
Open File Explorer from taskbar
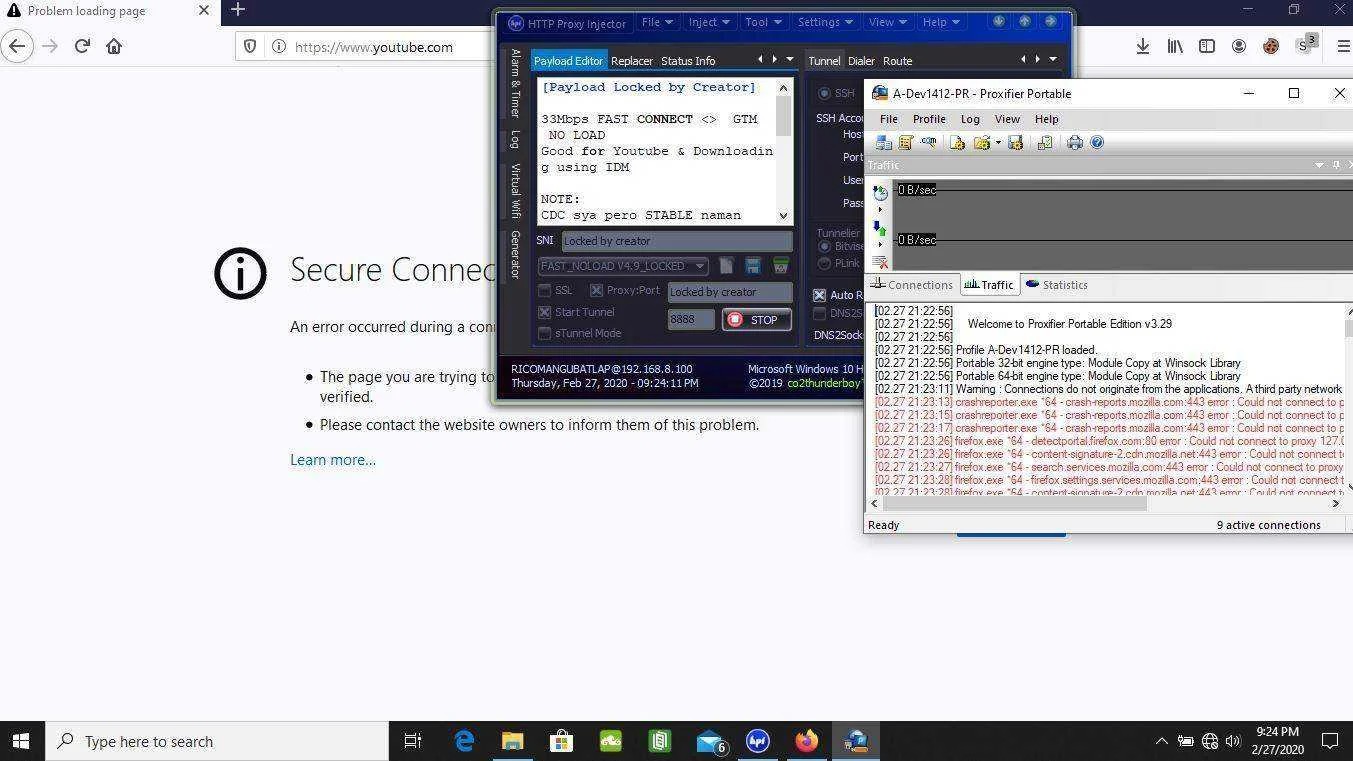pyautogui.click(x=513, y=741)
